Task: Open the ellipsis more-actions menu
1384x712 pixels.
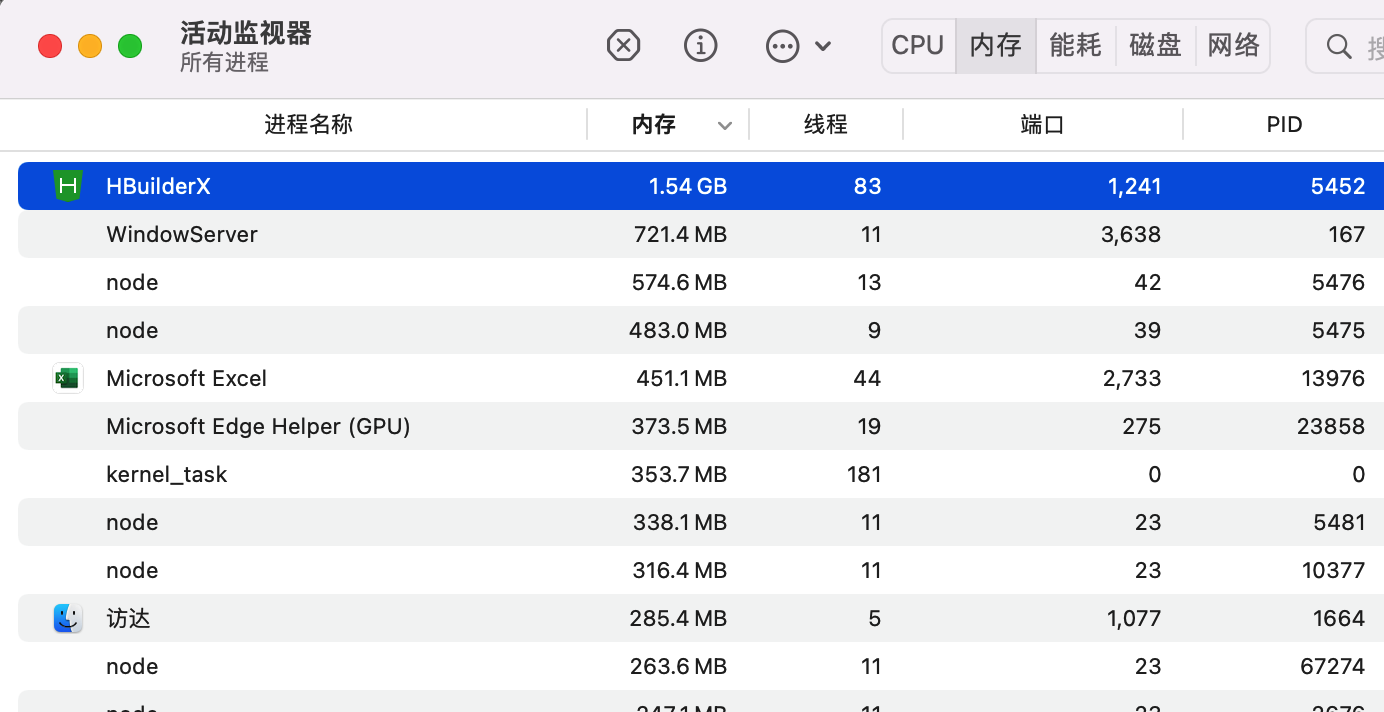Action: click(782, 45)
